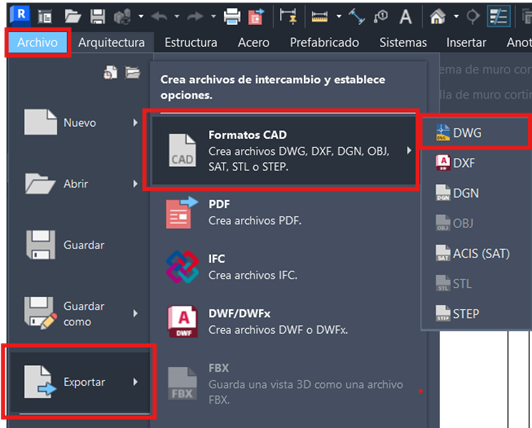This screenshot has width=532, height=428.
Task: Click the Aligned Dimension tool icon
Action: point(357,16)
